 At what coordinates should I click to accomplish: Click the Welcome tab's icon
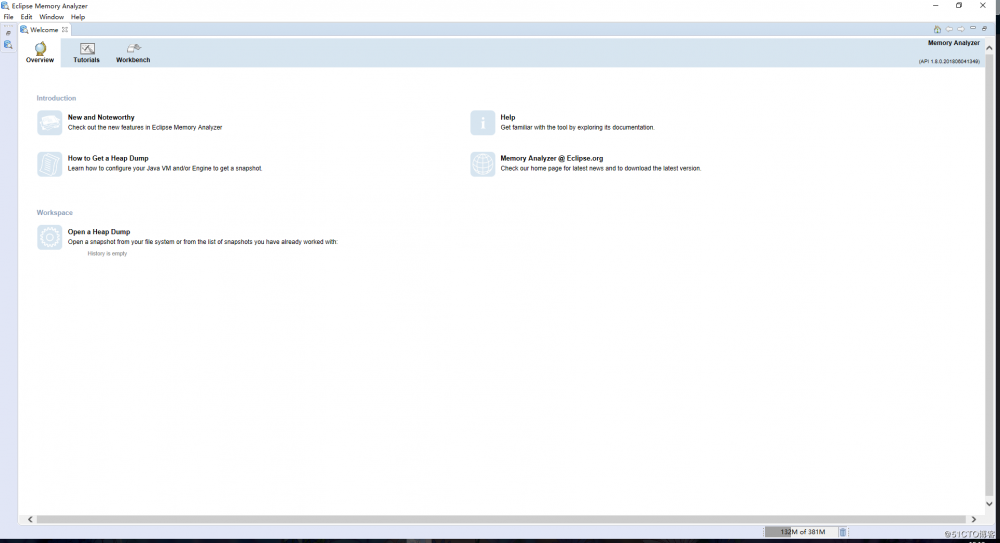tap(24, 29)
